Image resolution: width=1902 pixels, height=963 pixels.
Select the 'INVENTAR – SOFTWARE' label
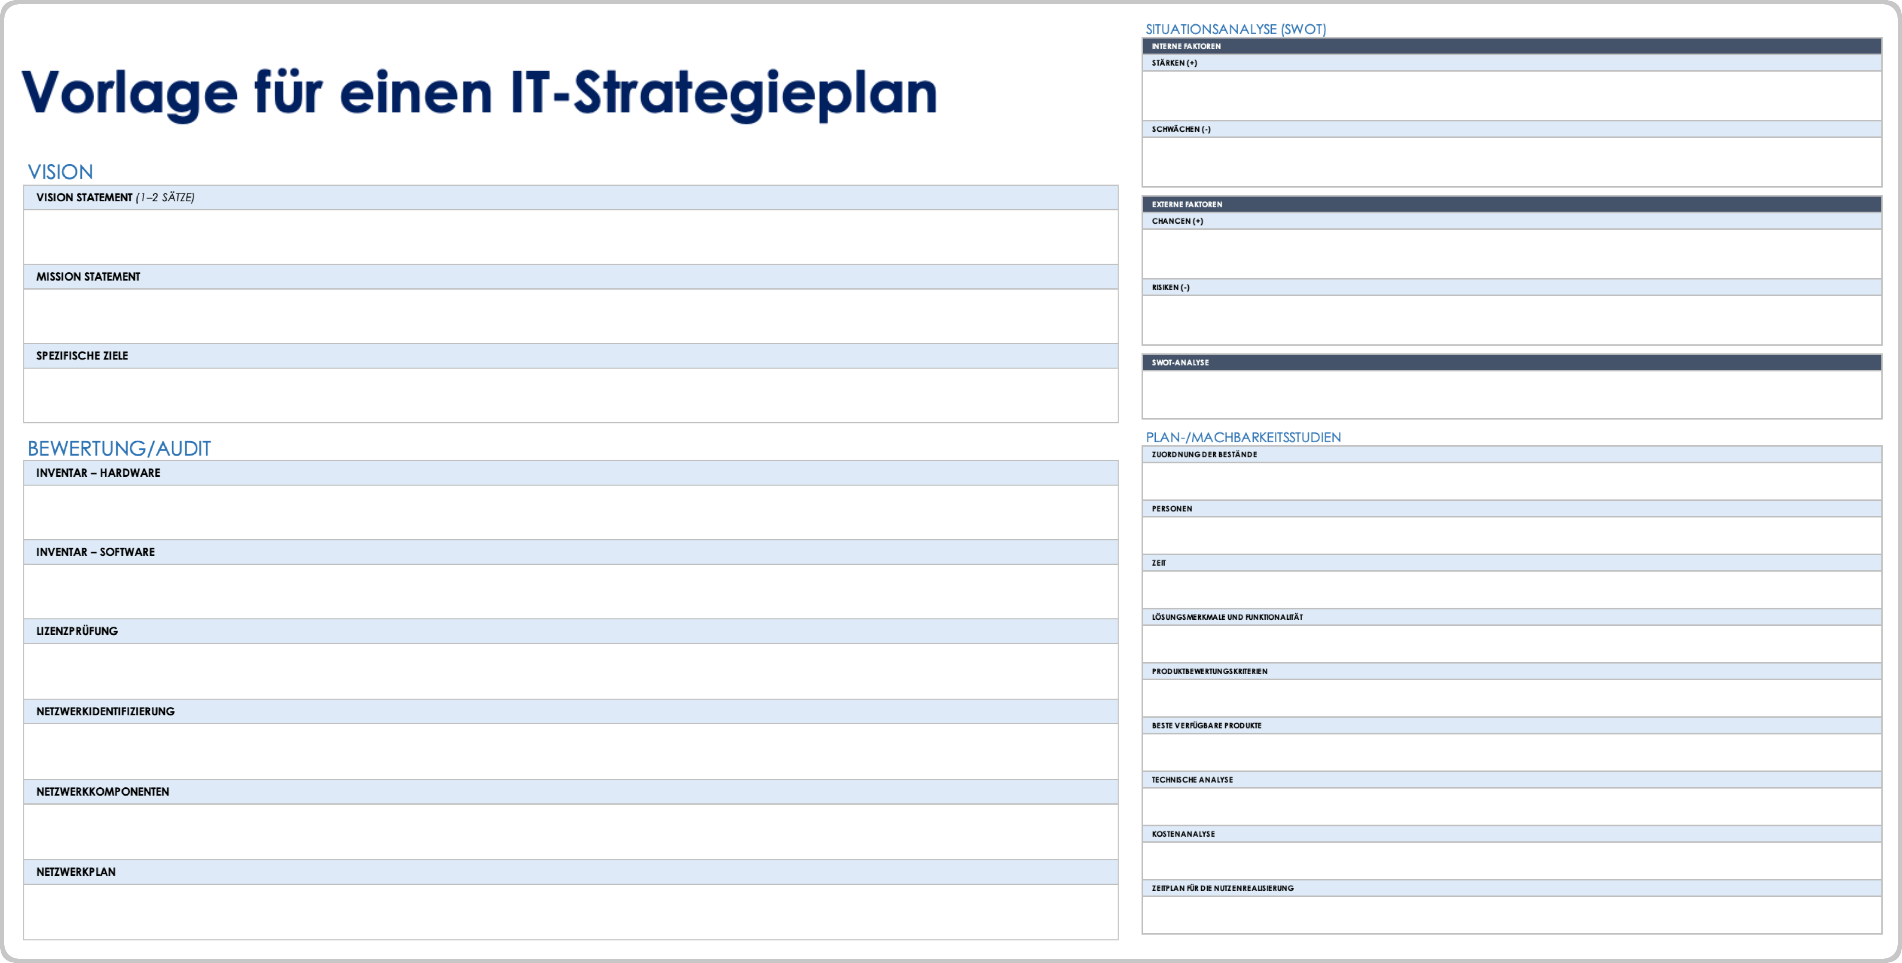[95, 552]
